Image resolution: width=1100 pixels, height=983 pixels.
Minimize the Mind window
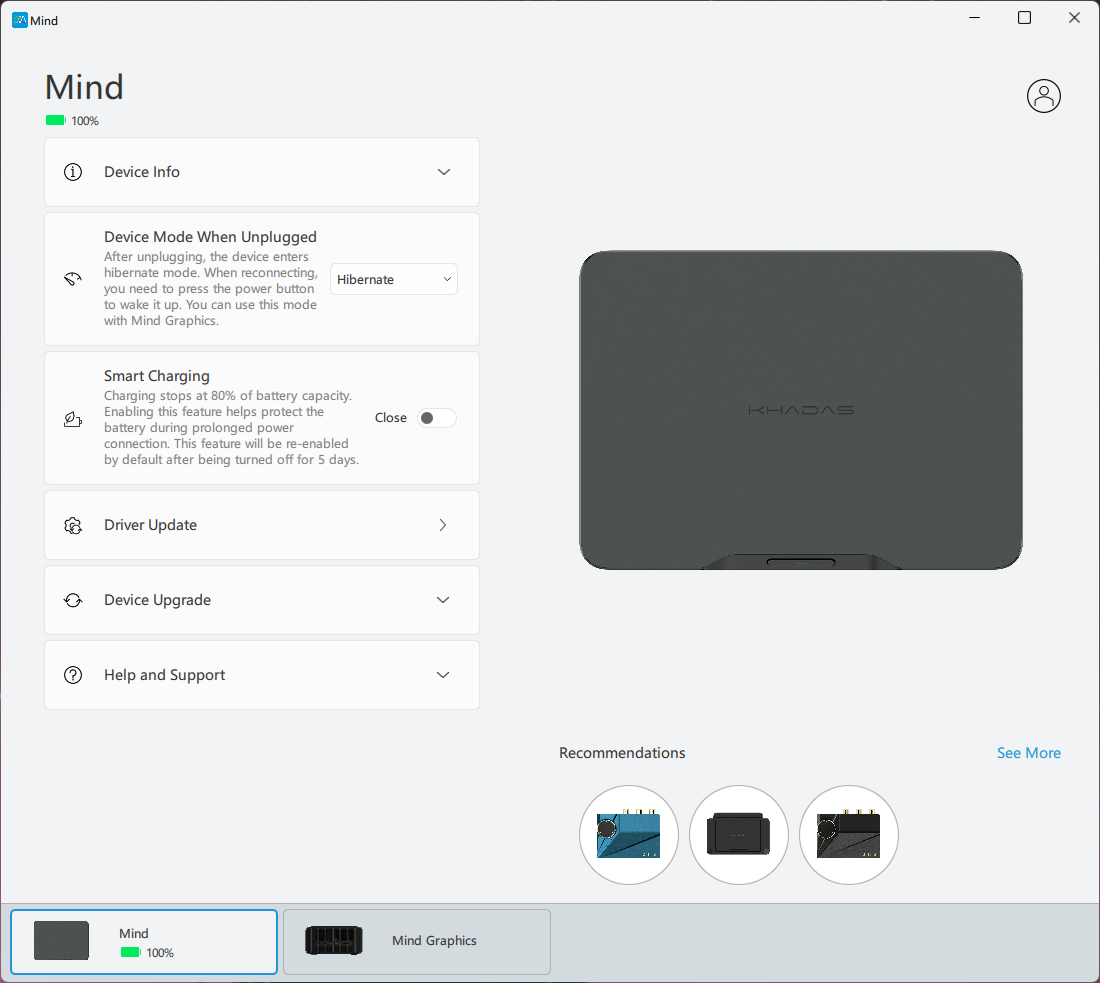974,18
